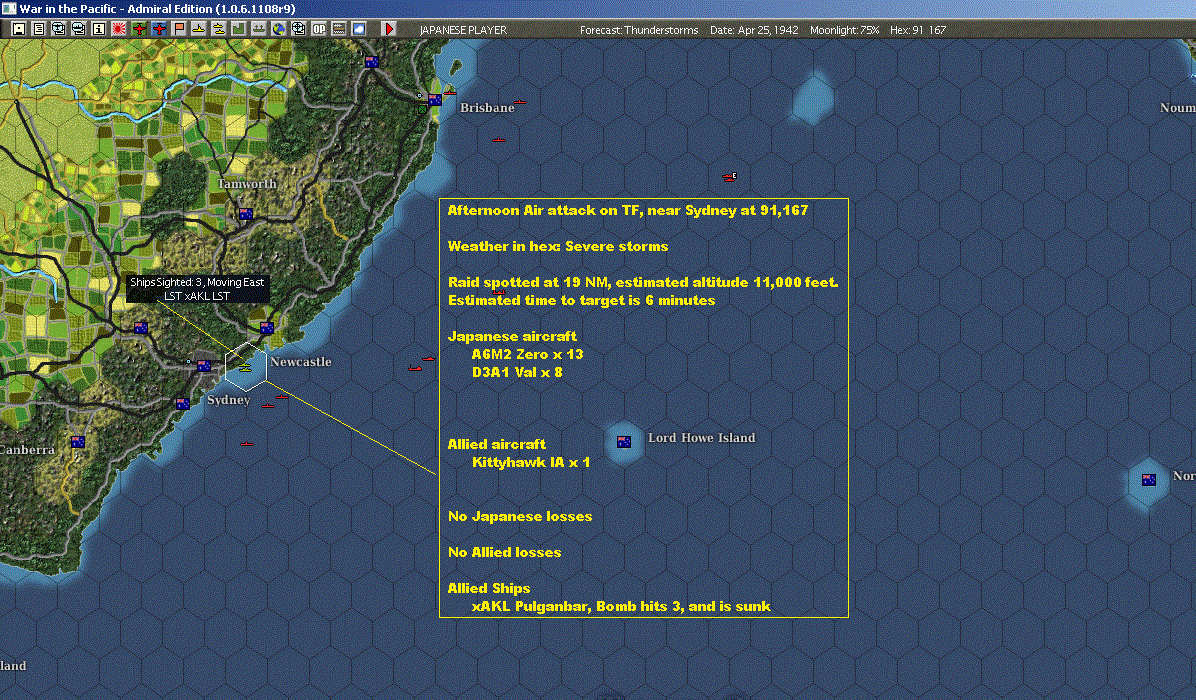This screenshot has height=700, width=1196.
Task: Click the 'Hex: 91 167' status text
Action: [918, 30]
